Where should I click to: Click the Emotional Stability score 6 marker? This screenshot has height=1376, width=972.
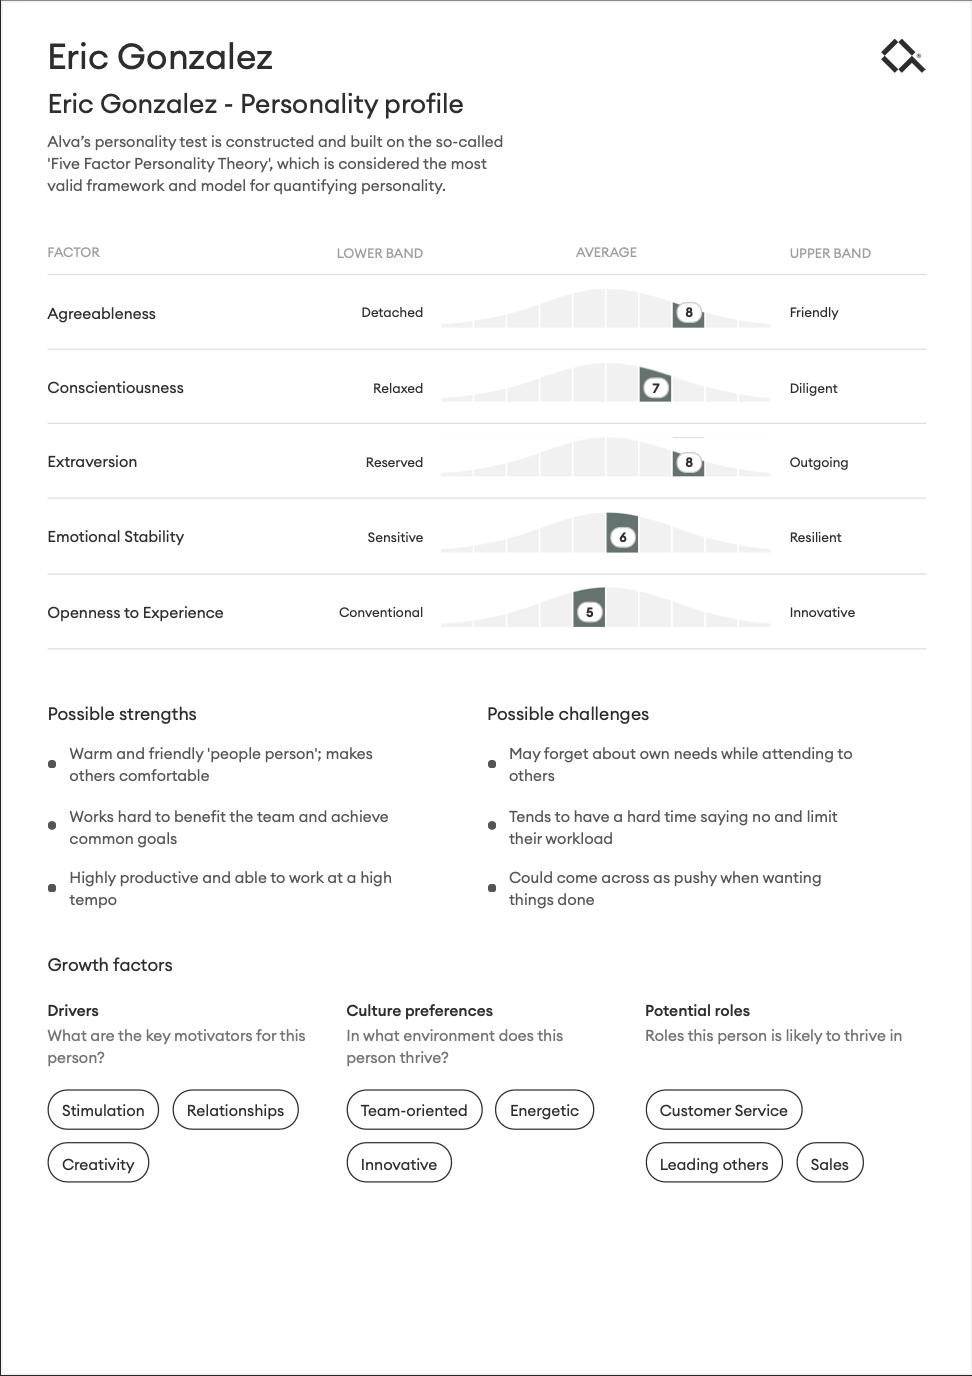pyautogui.click(x=623, y=538)
